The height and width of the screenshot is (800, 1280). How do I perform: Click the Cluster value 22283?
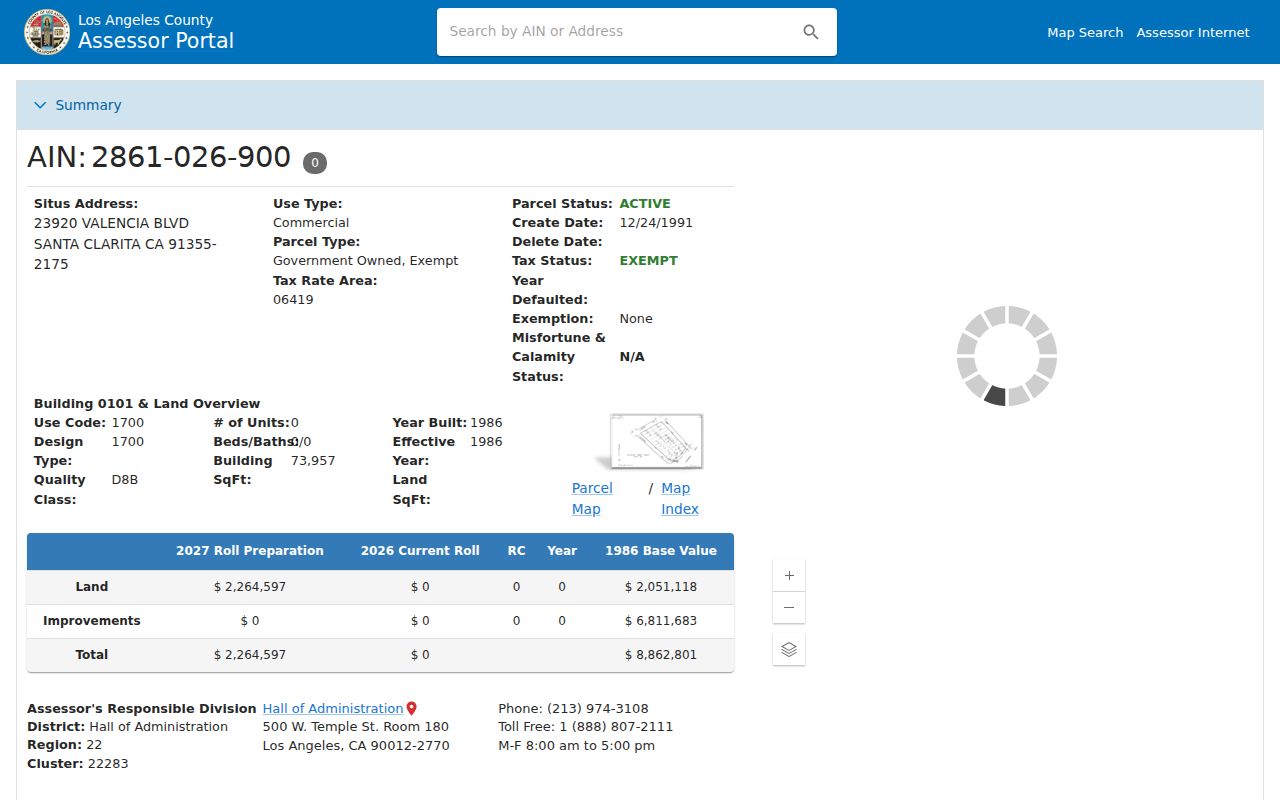pyautogui.click(x=108, y=764)
